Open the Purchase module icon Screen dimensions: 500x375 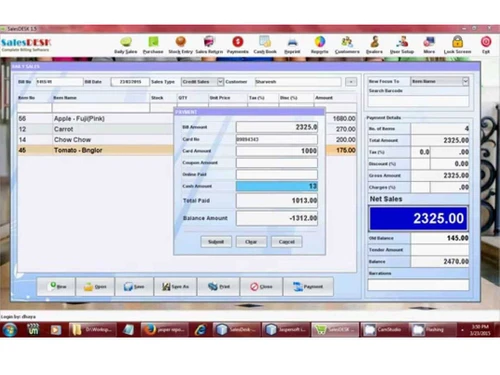[x=153, y=45]
